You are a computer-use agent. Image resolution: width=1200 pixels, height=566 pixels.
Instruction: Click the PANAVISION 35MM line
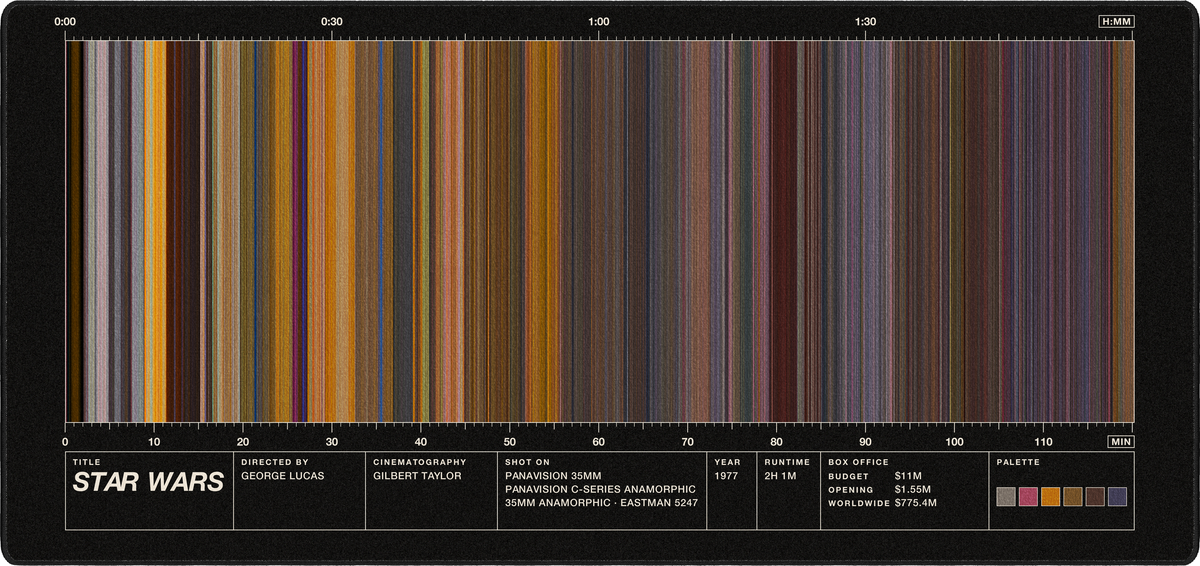(553, 476)
